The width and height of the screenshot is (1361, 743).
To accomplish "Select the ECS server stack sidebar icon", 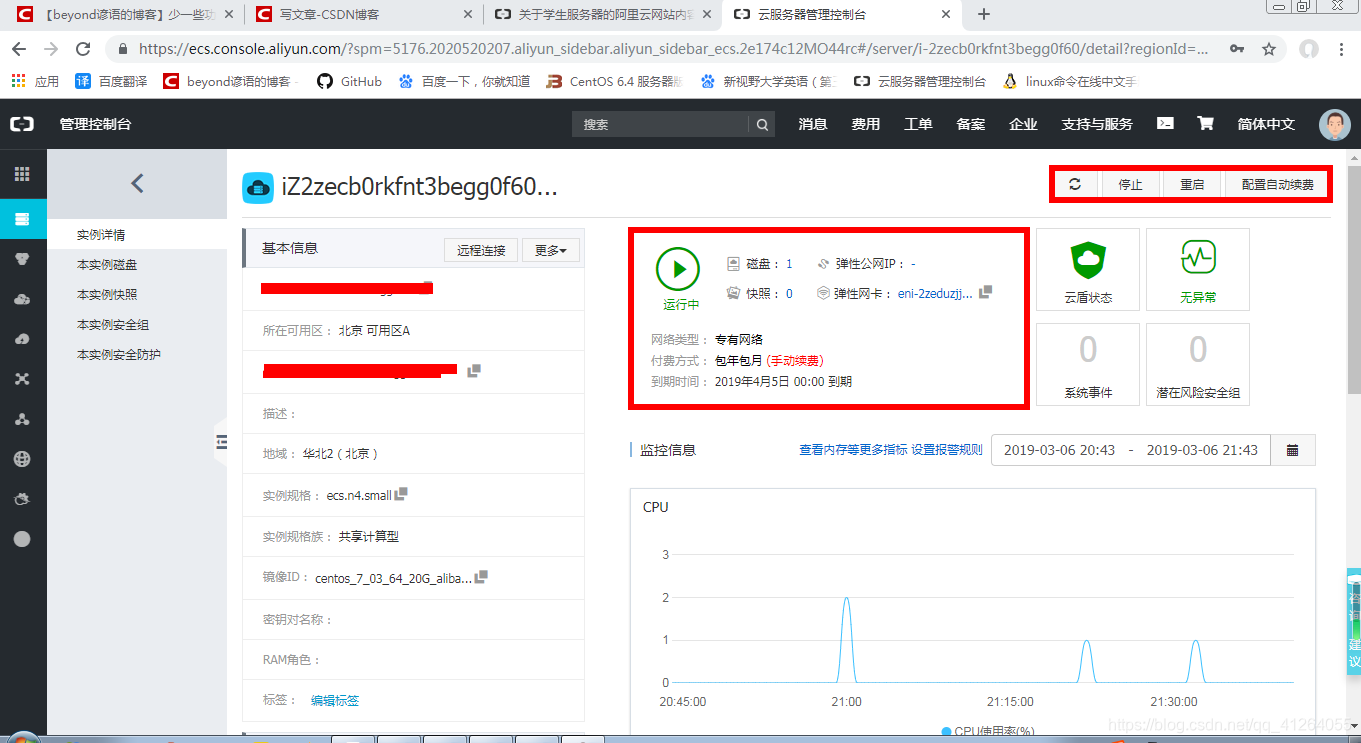I will click(x=22, y=219).
